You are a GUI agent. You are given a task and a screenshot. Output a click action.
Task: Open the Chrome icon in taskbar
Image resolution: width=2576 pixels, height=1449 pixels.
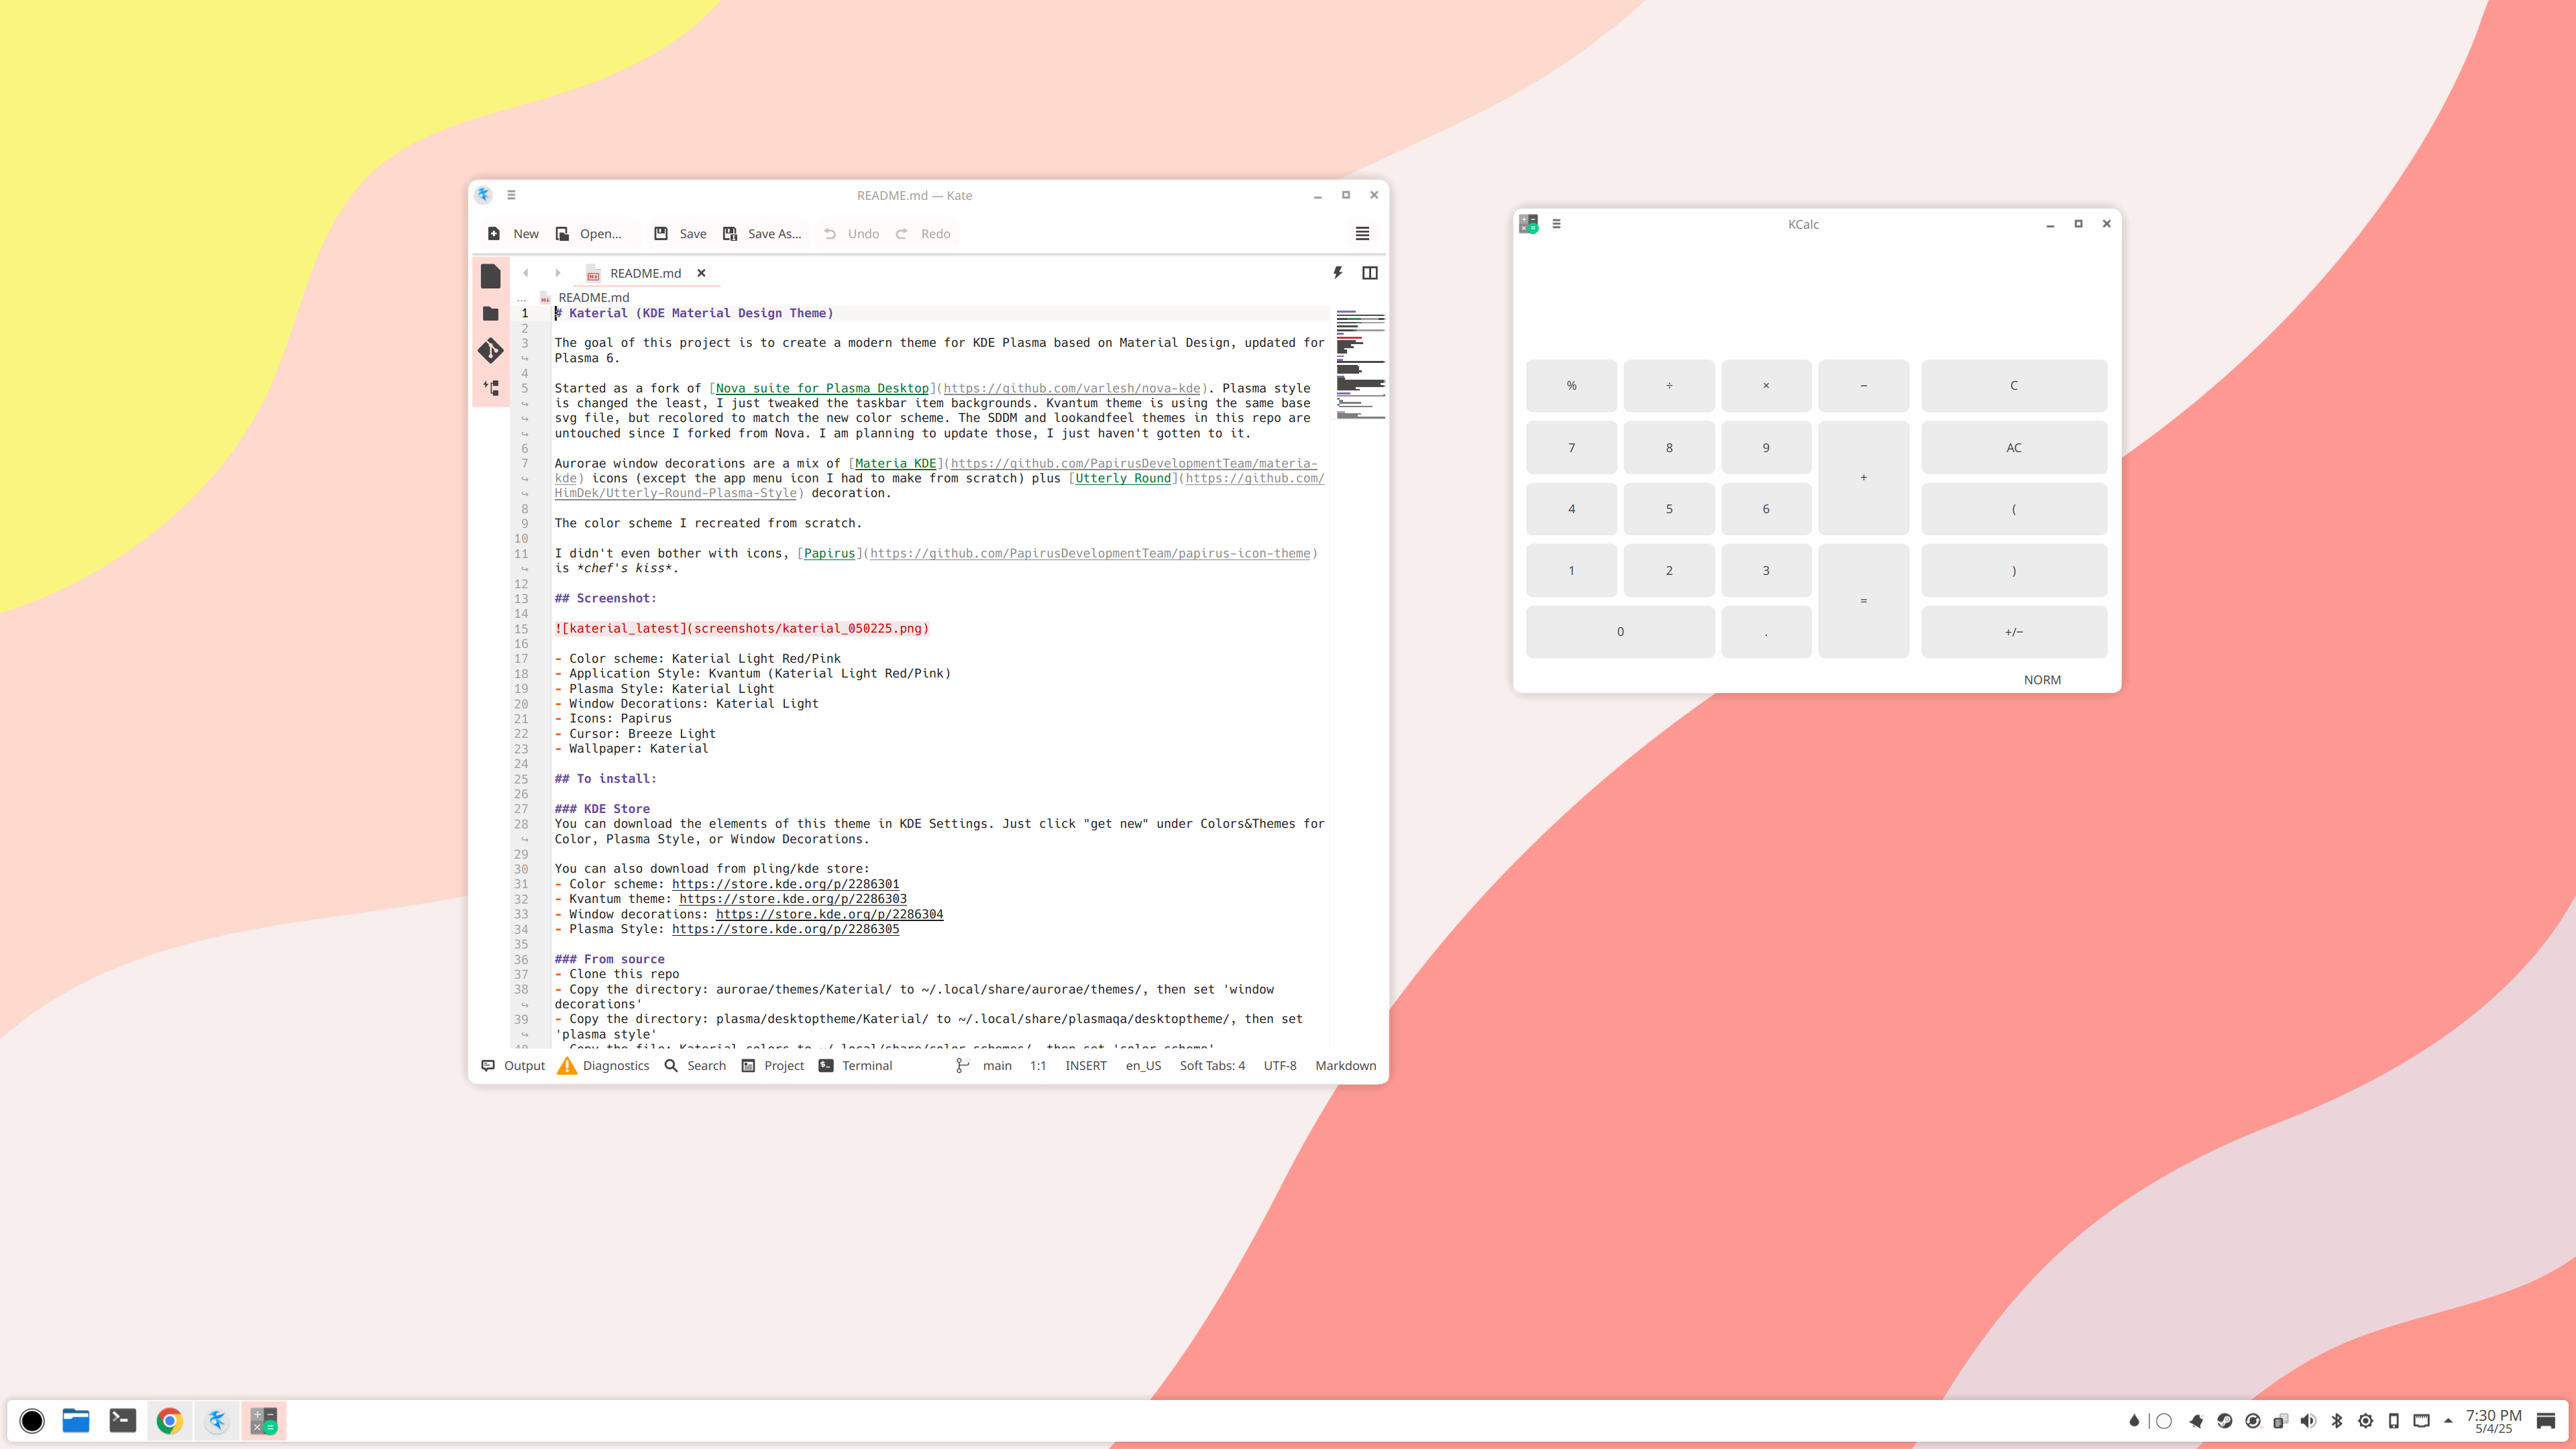(x=170, y=1421)
